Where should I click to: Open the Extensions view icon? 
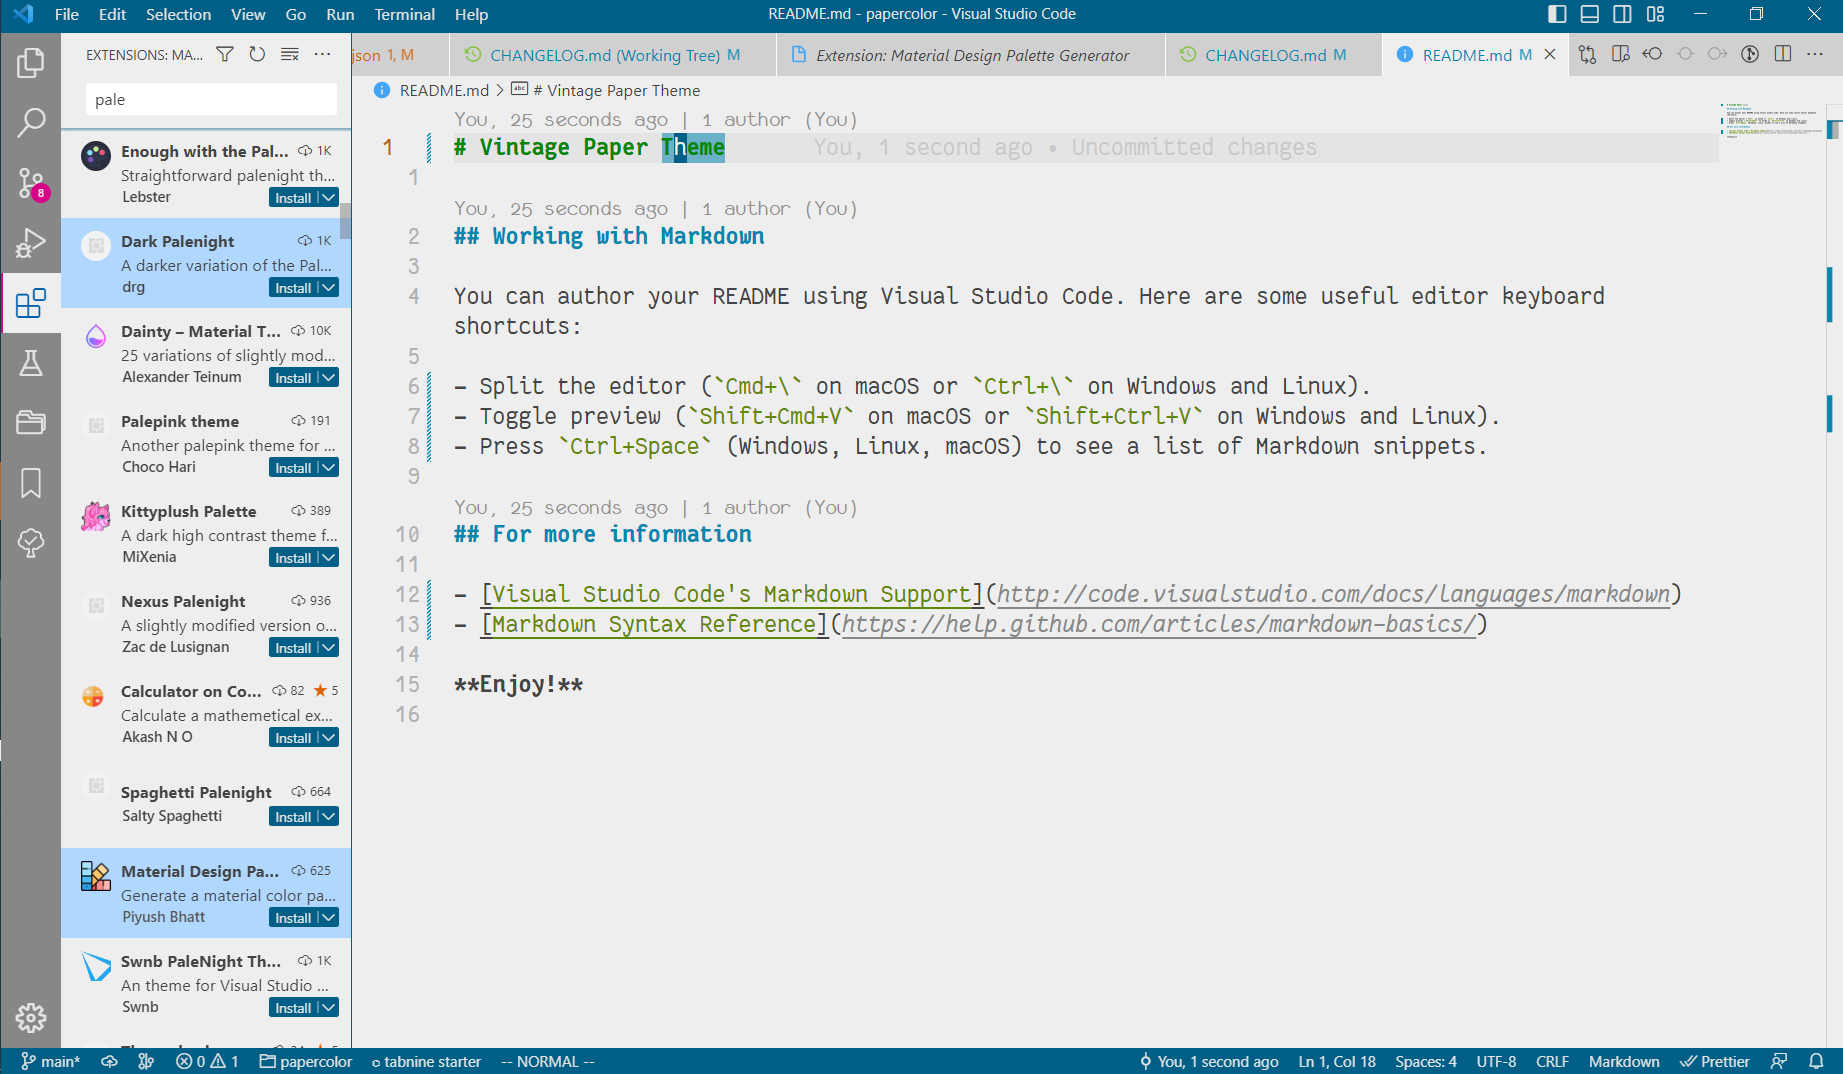coord(31,303)
